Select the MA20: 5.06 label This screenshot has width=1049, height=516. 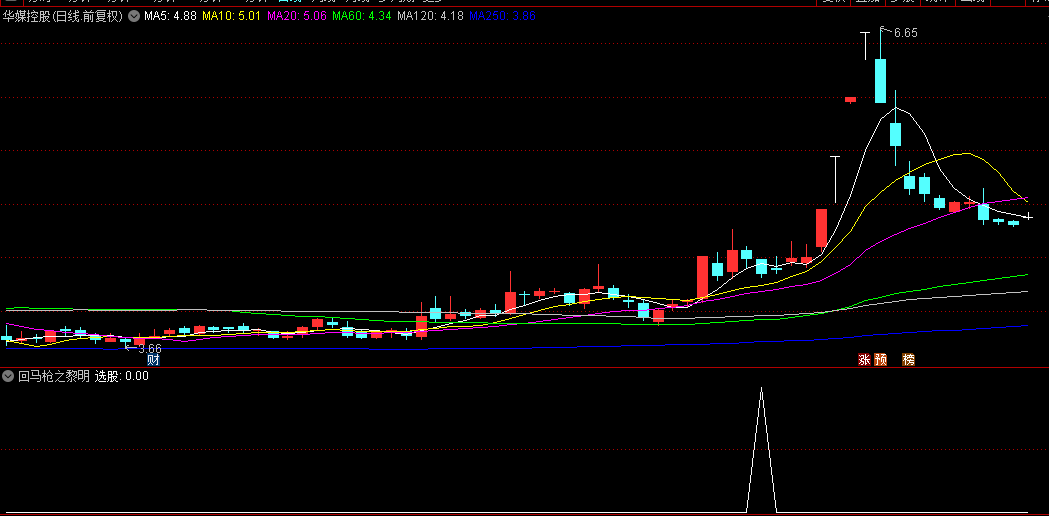coord(297,17)
